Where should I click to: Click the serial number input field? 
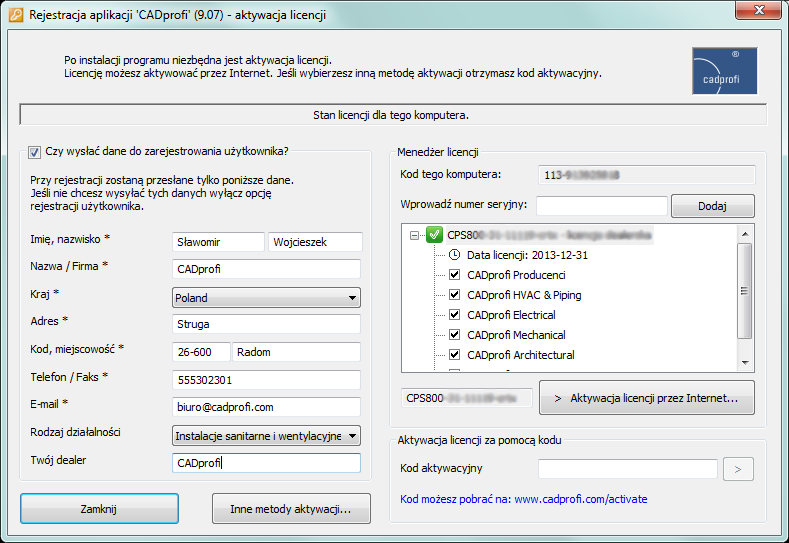coord(602,206)
